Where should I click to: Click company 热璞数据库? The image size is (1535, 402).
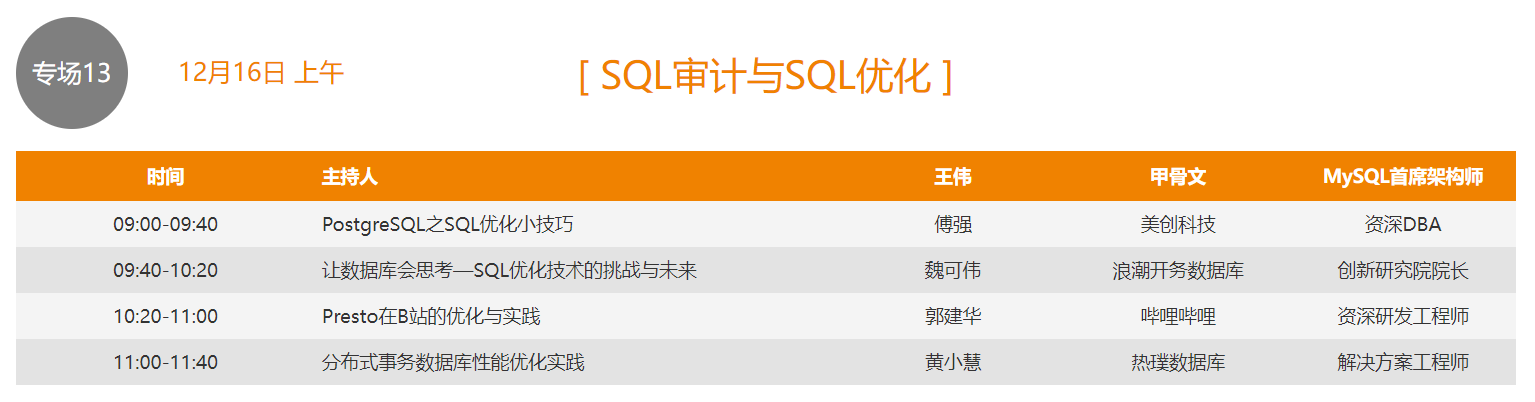tap(1178, 362)
